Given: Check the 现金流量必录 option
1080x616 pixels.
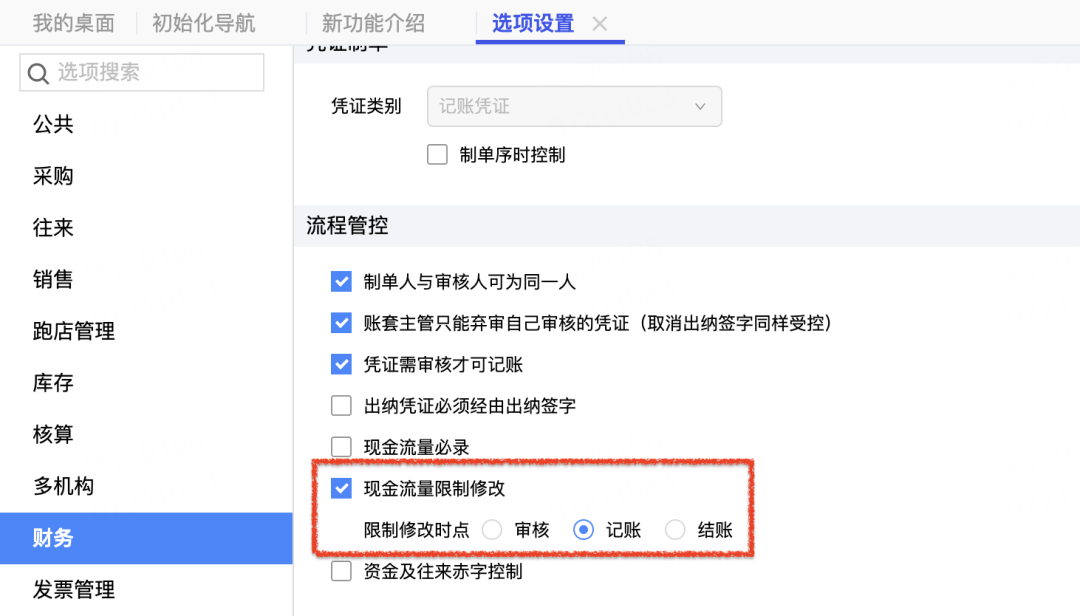Looking at the screenshot, I should pos(342,447).
